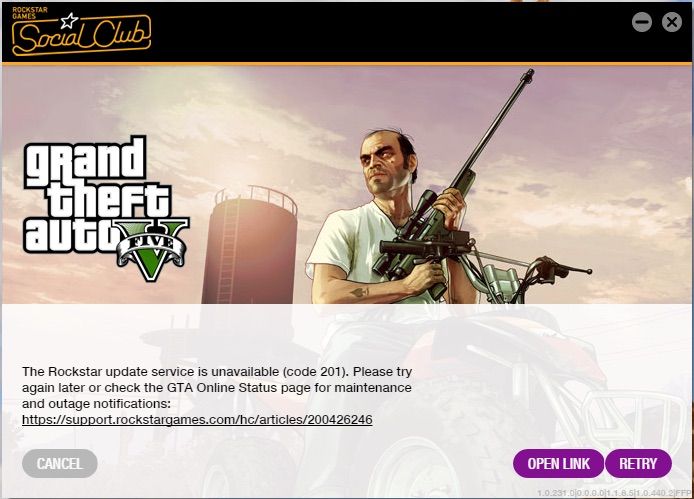Open the support.rockstargames.com article link
Image resolution: width=694 pixels, height=499 pixels.
(197, 419)
